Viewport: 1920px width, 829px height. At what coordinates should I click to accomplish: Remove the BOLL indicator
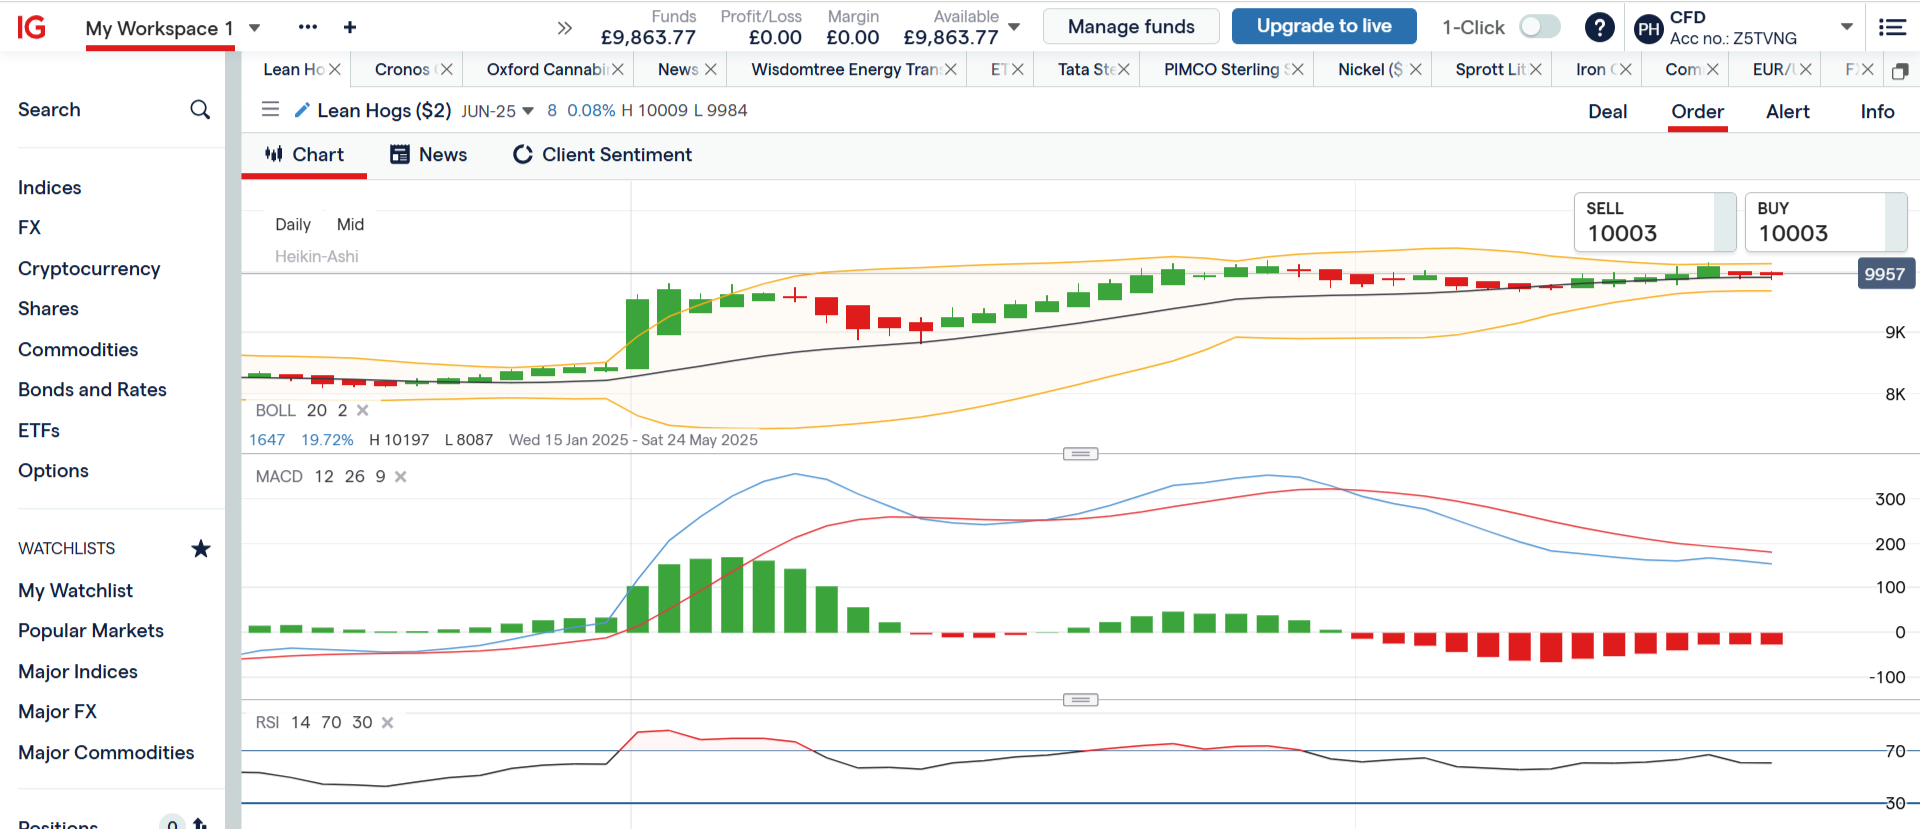pyautogui.click(x=363, y=410)
